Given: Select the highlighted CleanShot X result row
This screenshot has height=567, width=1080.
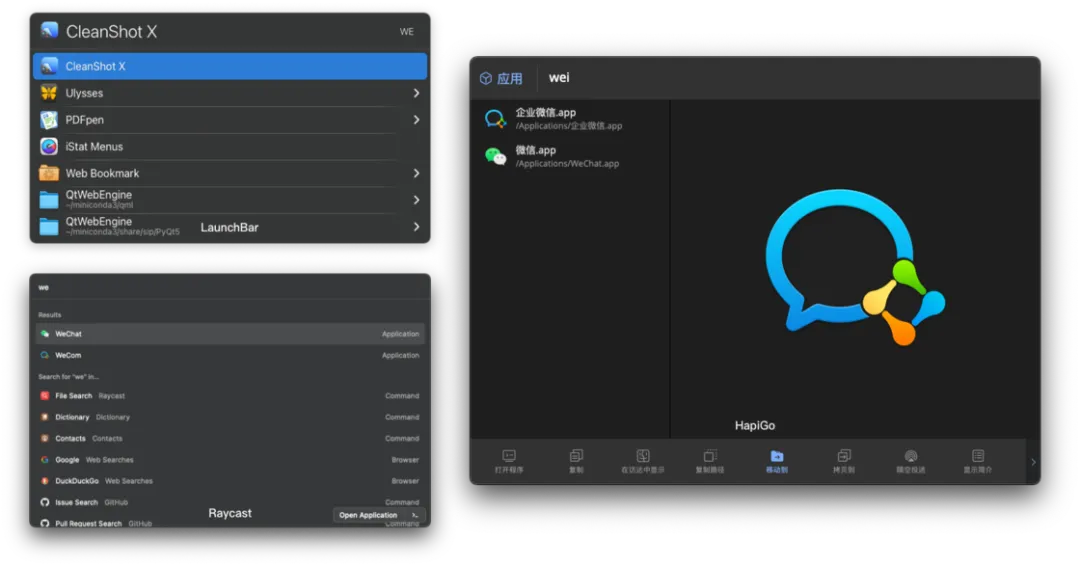Looking at the screenshot, I should click(230, 66).
